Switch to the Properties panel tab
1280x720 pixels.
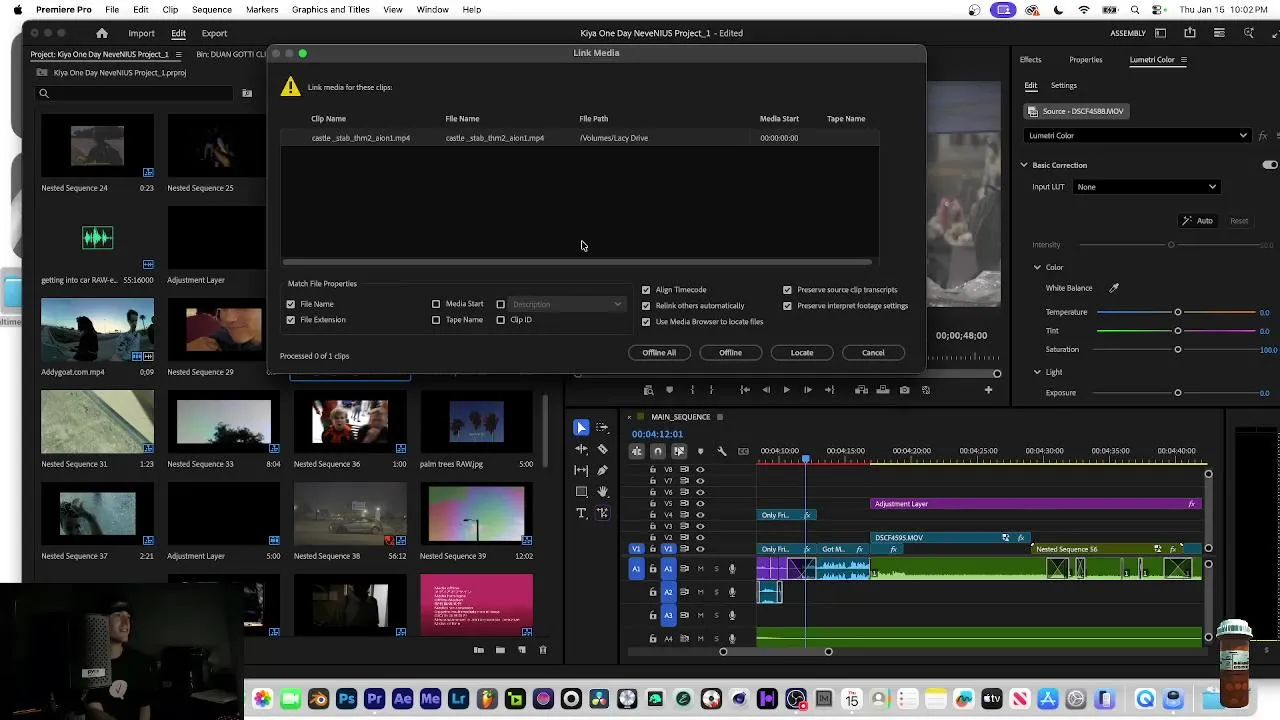(x=1085, y=60)
